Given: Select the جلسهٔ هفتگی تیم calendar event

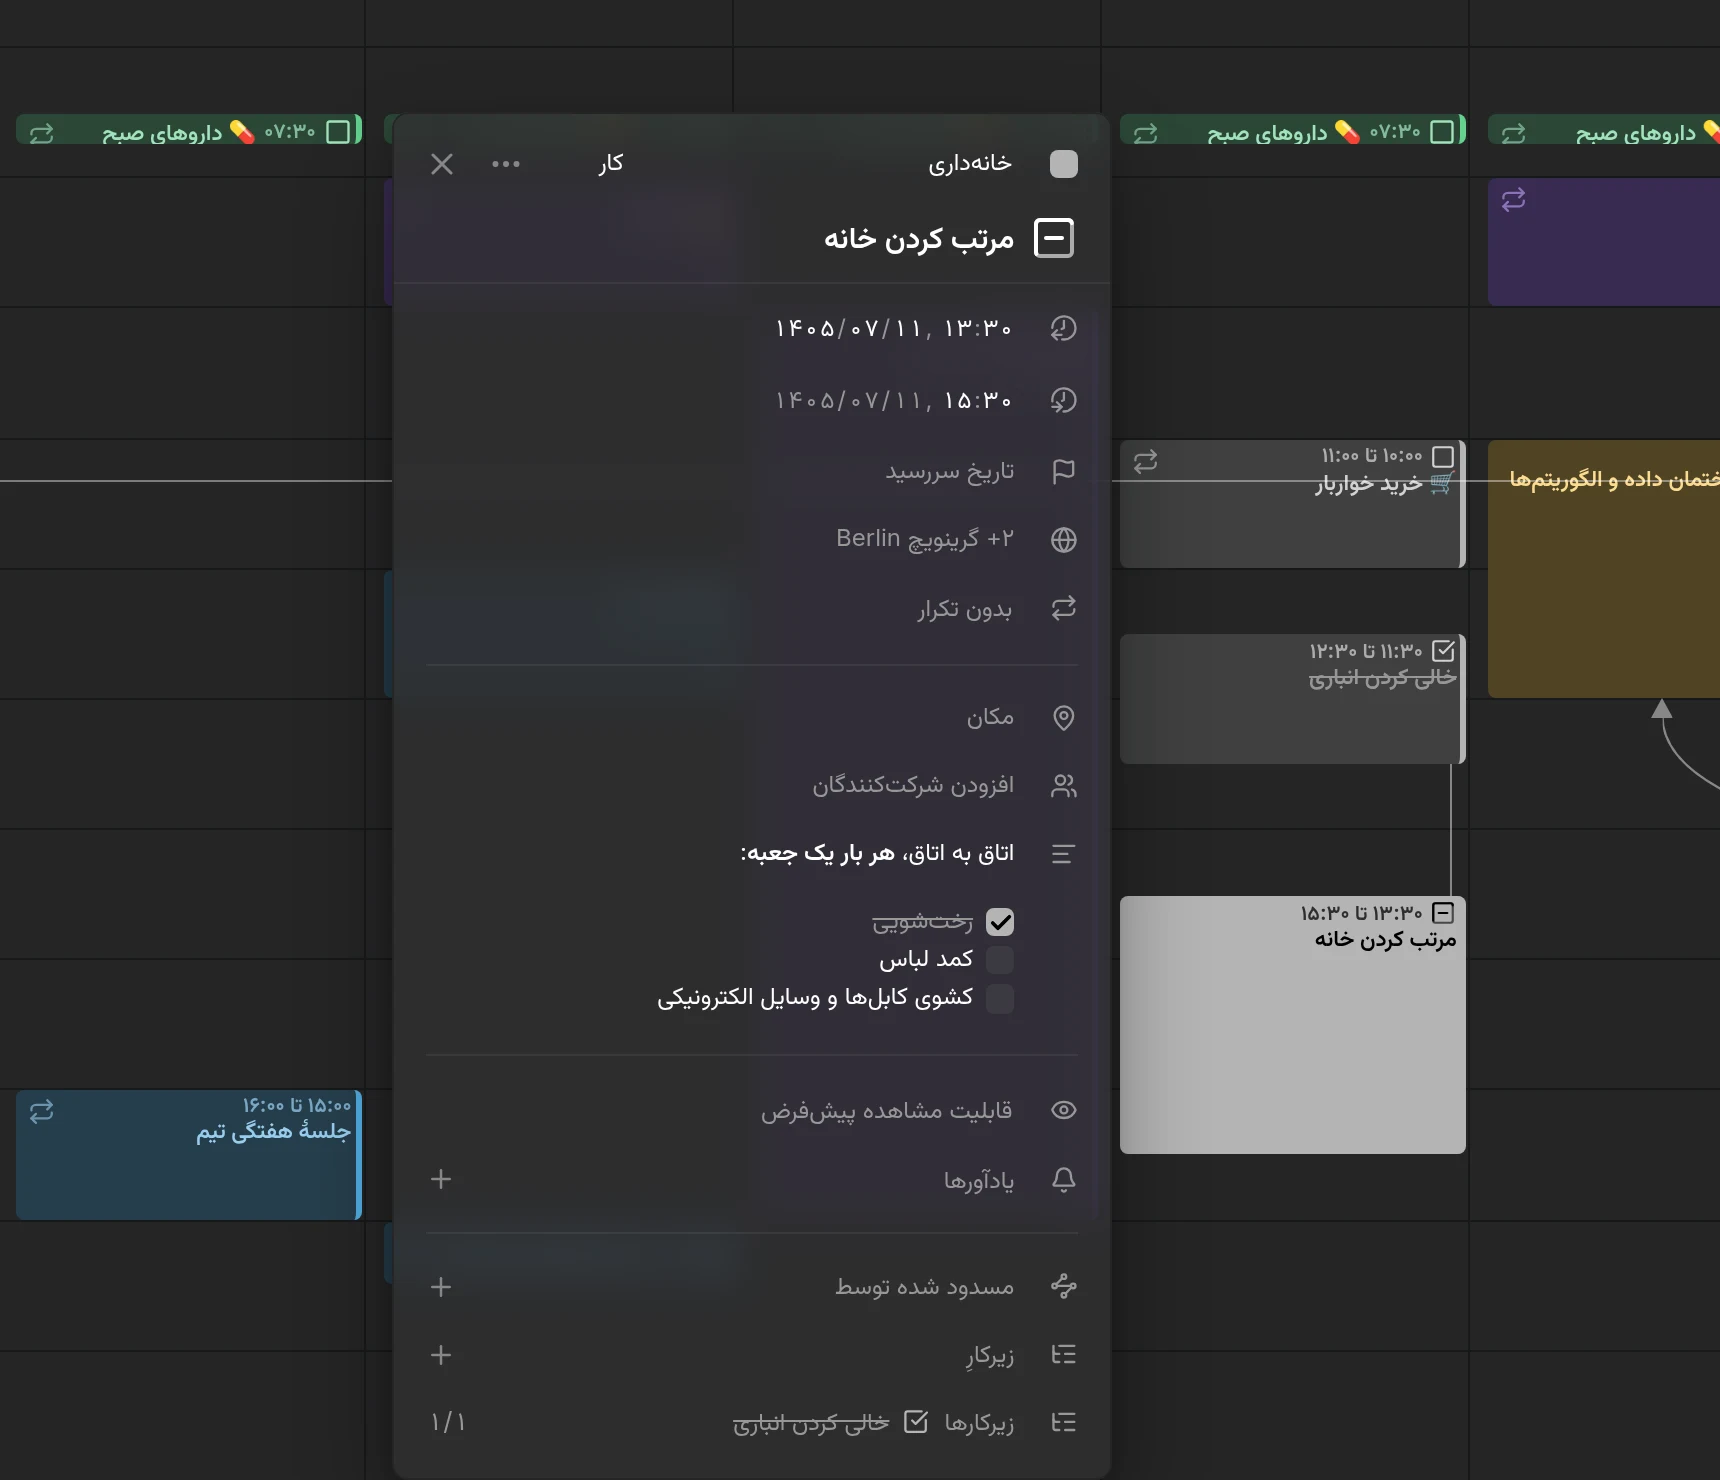Looking at the screenshot, I should 189,1155.
